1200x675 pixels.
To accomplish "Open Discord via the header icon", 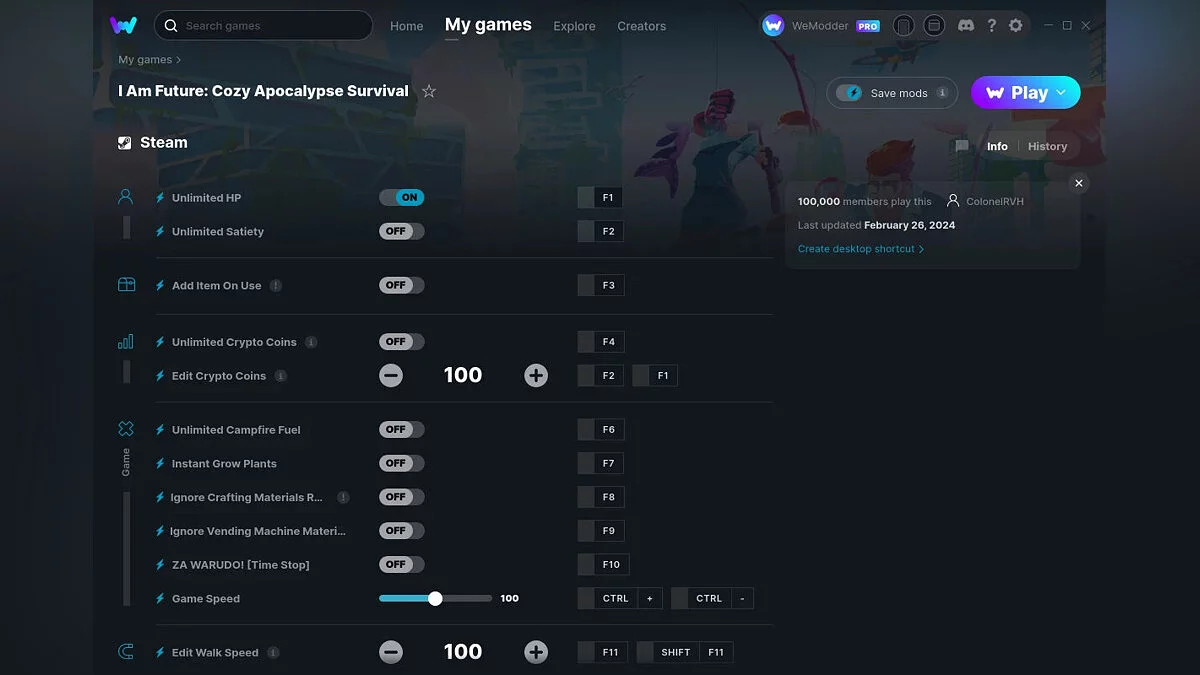I will tap(966, 25).
